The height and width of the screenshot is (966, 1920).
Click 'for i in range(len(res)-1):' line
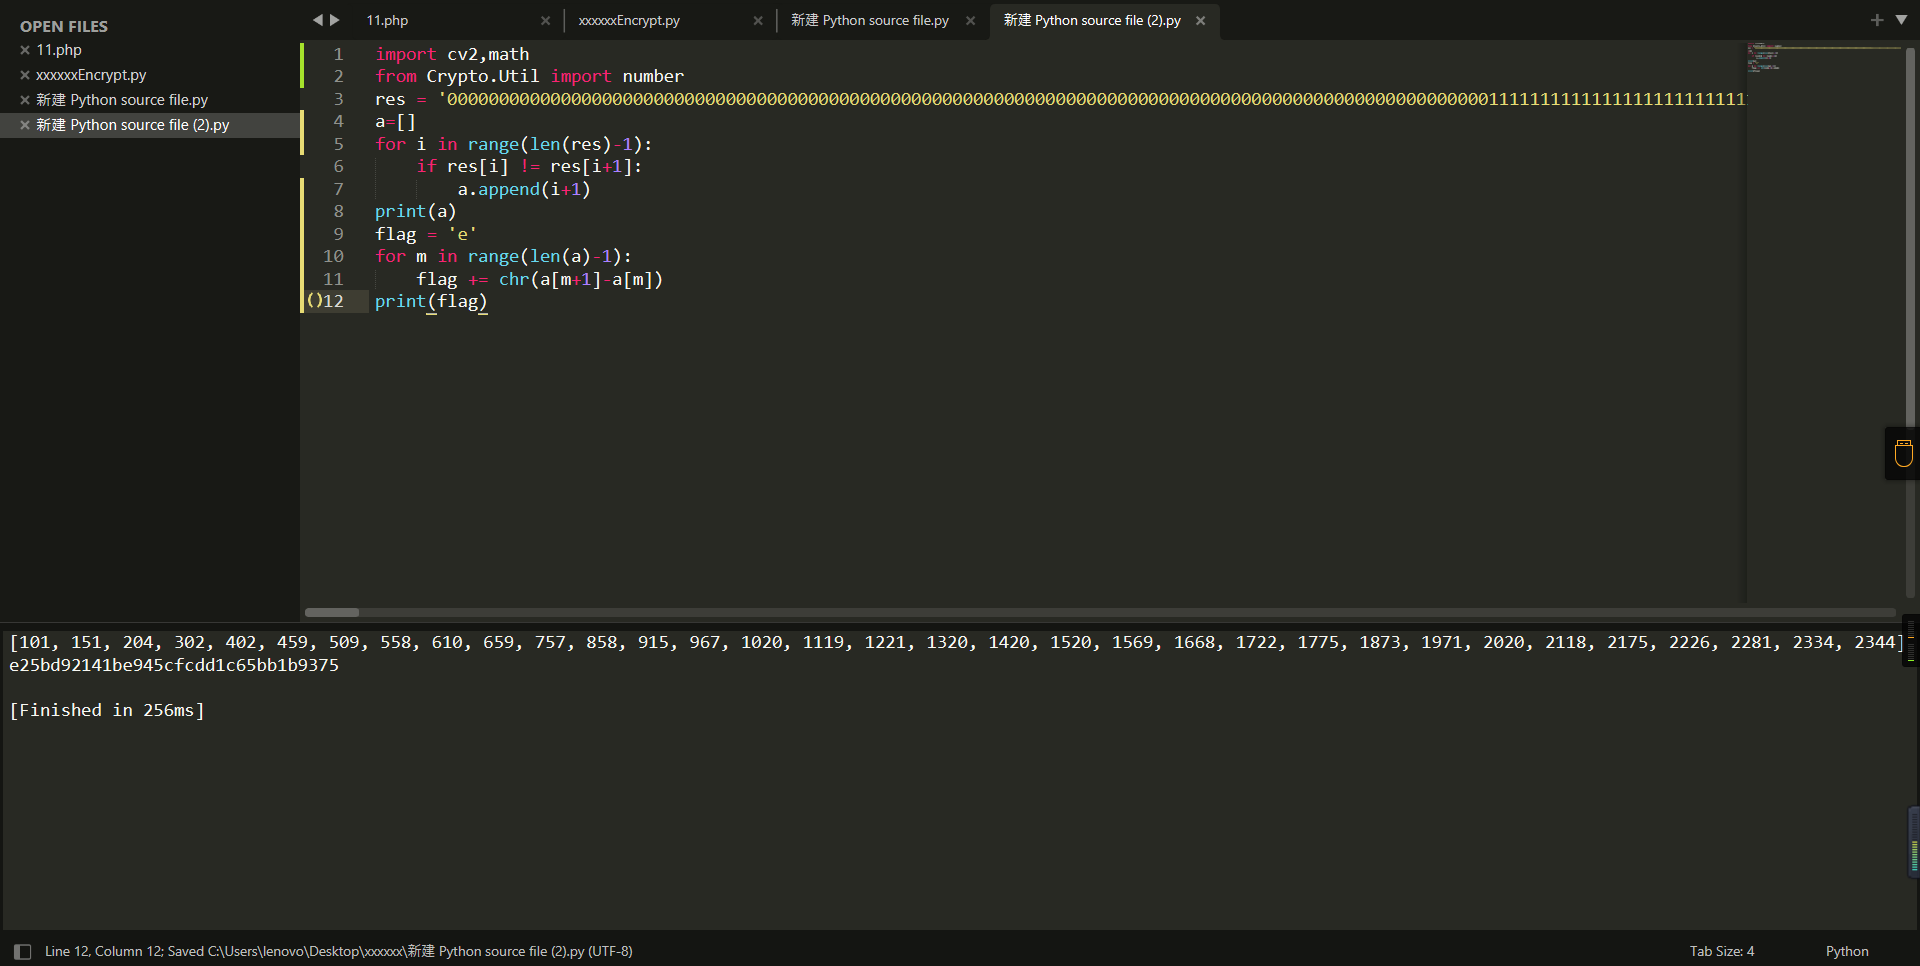513,144
